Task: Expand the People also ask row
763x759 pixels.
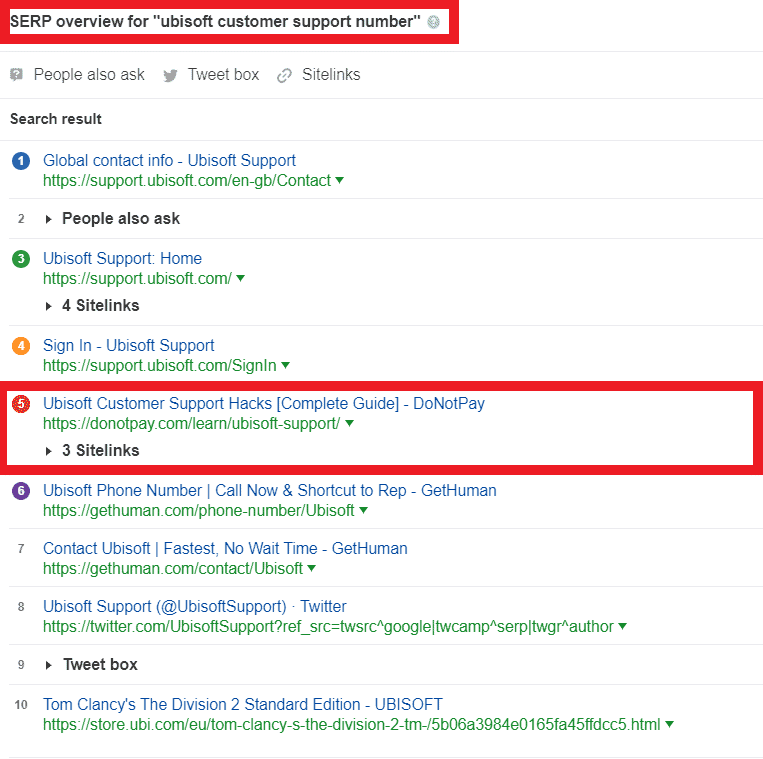Action: tap(48, 219)
